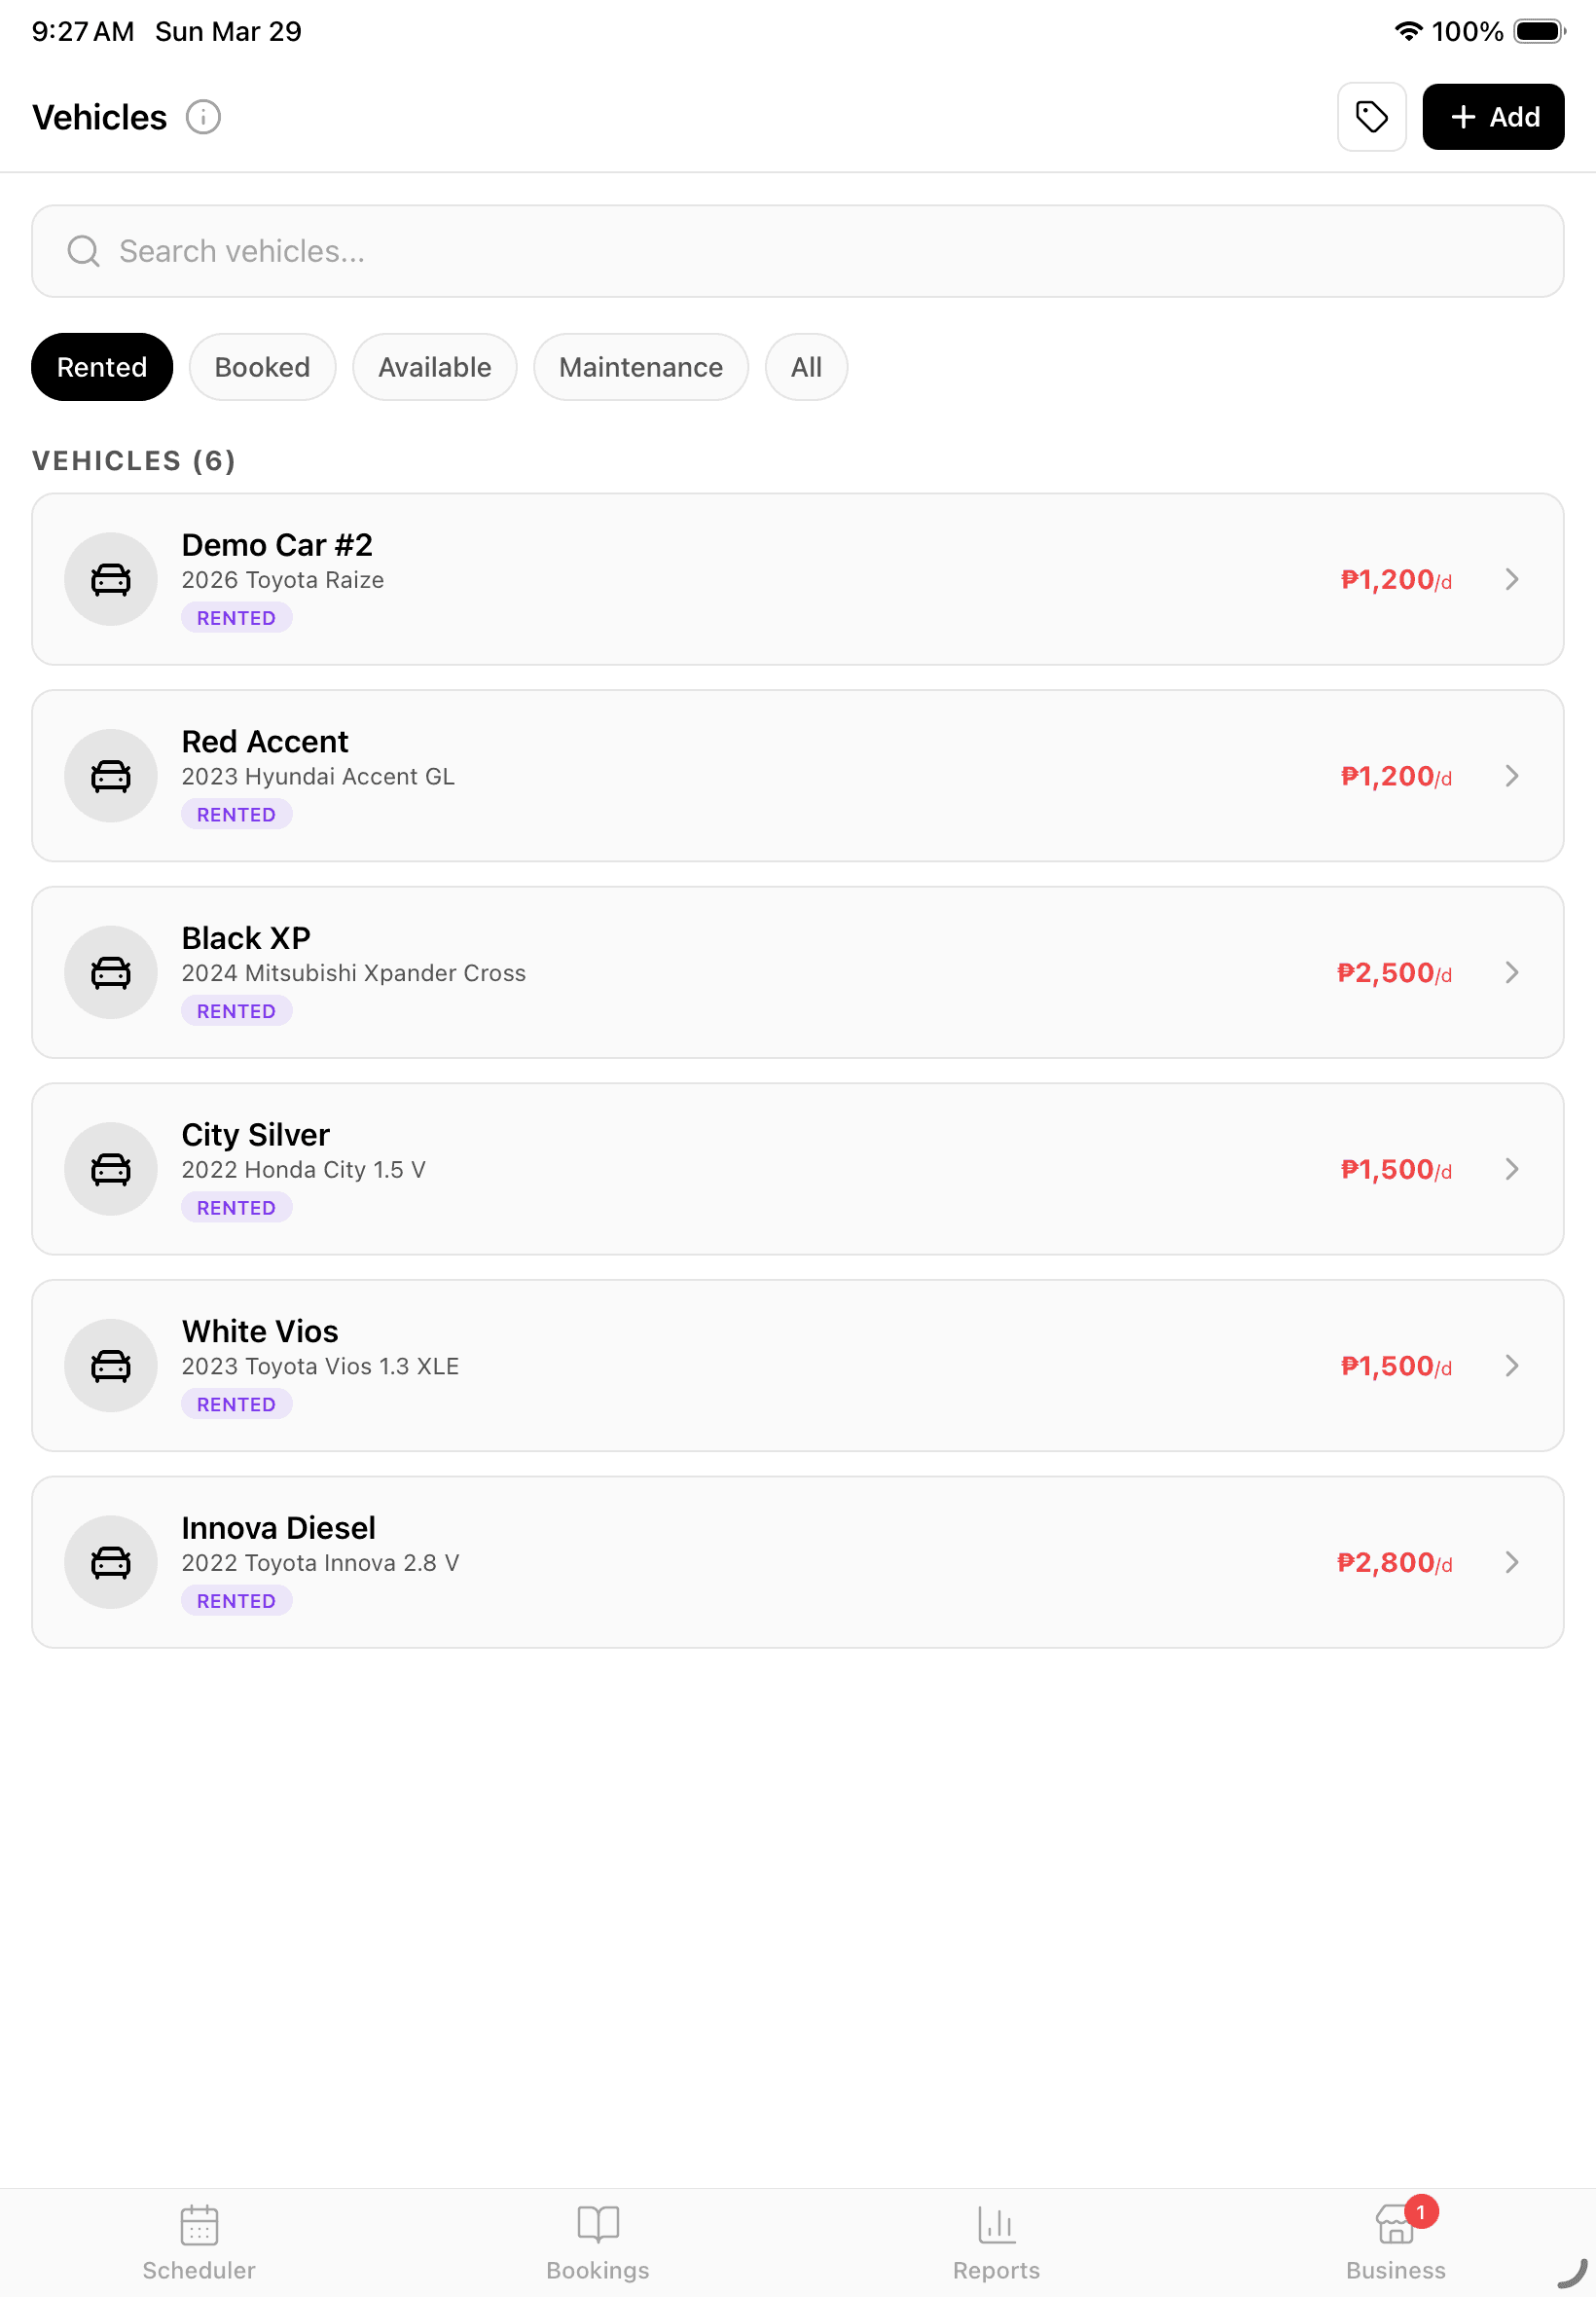
Task: Show Maintenance vehicles filter
Action: click(640, 367)
